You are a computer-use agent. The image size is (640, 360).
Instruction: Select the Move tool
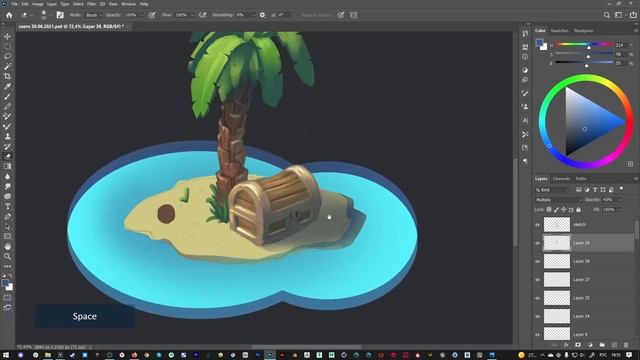pyautogui.click(x=7, y=37)
